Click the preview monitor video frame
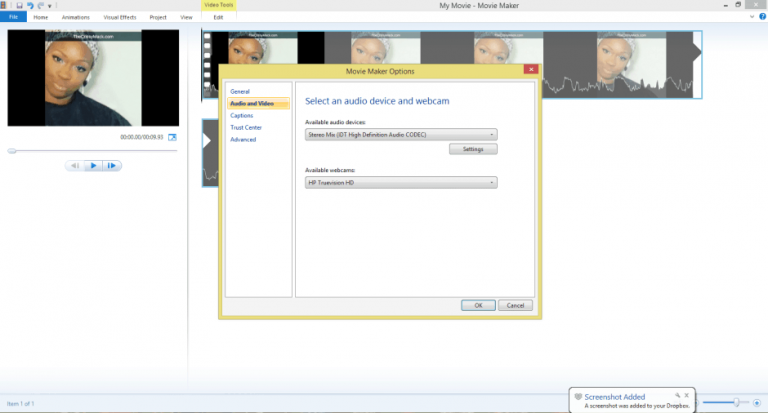Image resolution: width=768 pixels, height=413 pixels. click(93, 77)
